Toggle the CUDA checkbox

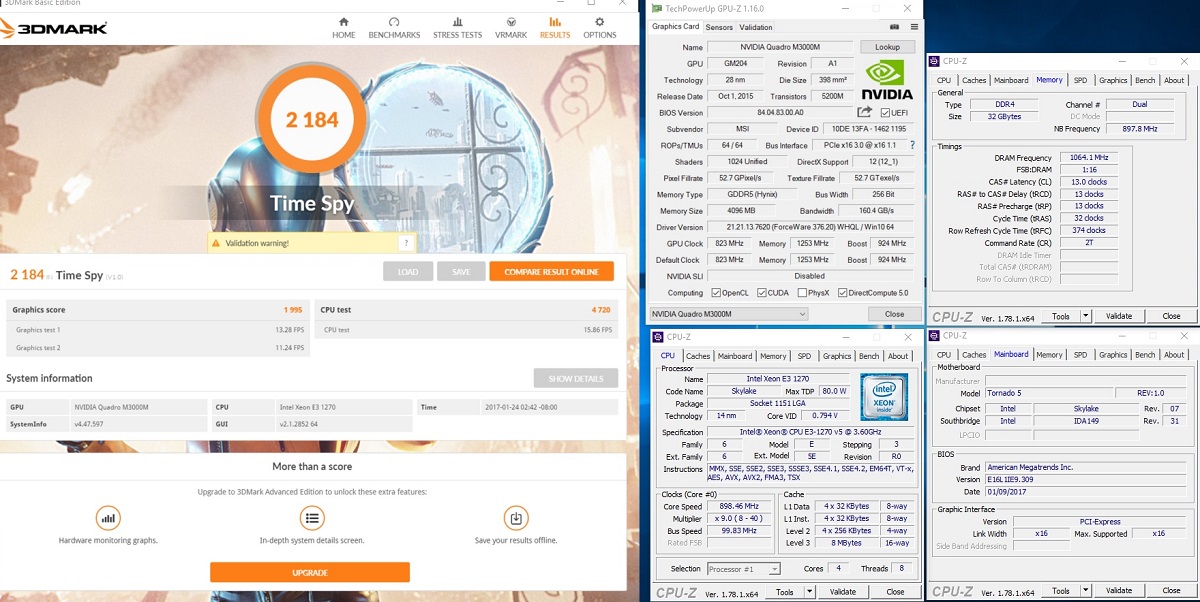(762, 293)
